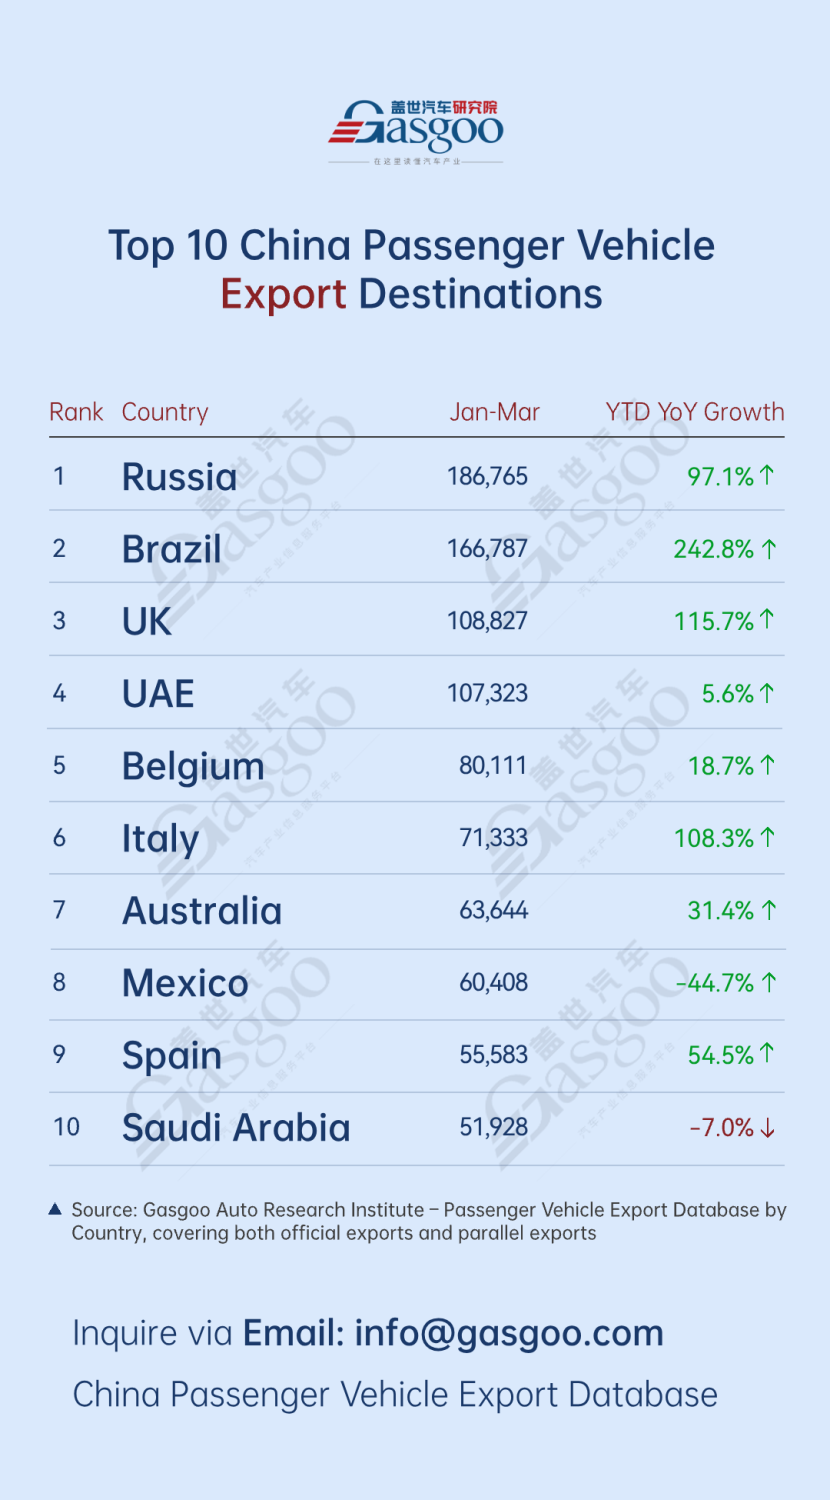Open the info@gasgoo.com email link
This screenshot has height=1500, width=830.
(509, 1333)
